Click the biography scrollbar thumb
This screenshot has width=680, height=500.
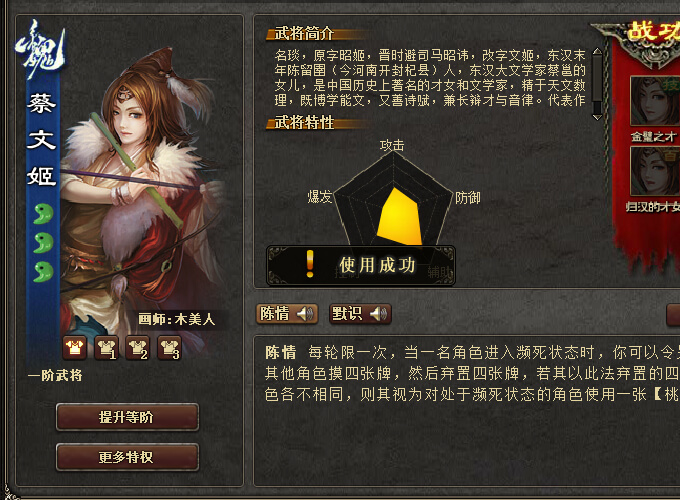(597, 78)
